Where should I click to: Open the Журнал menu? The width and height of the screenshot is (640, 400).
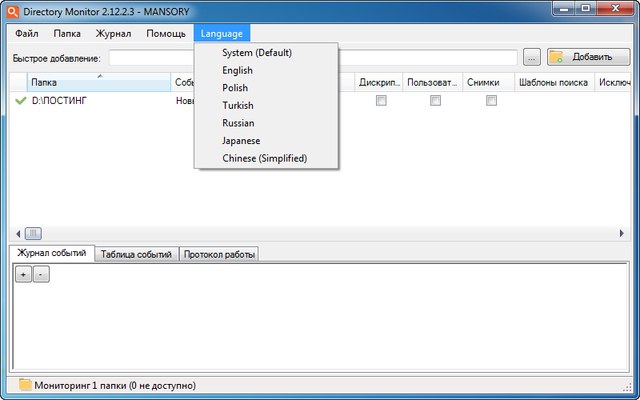tap(113, 33)
